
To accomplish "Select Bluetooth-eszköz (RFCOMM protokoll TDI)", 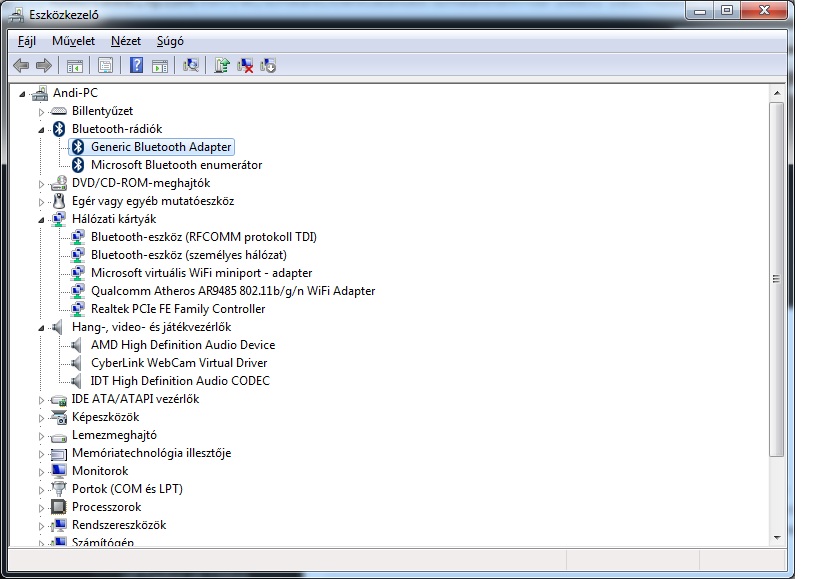I will tap(204, 237).
